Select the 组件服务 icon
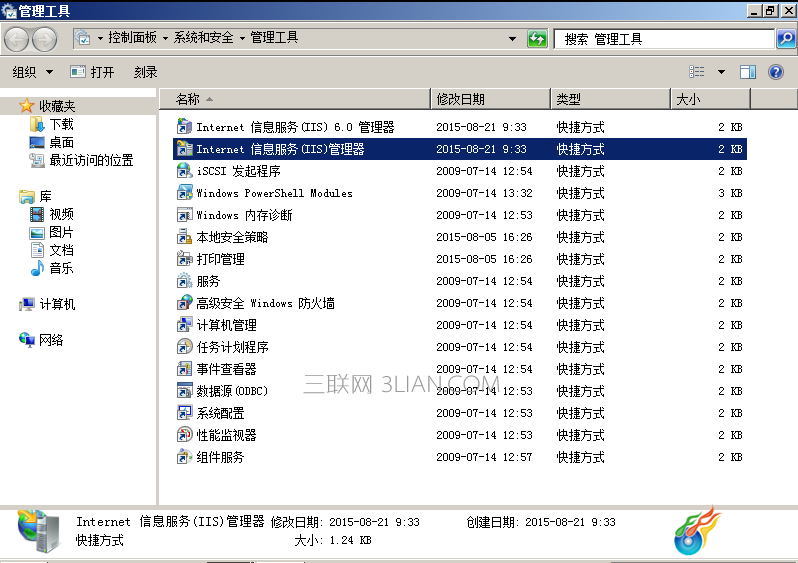 tap(184, 457)
